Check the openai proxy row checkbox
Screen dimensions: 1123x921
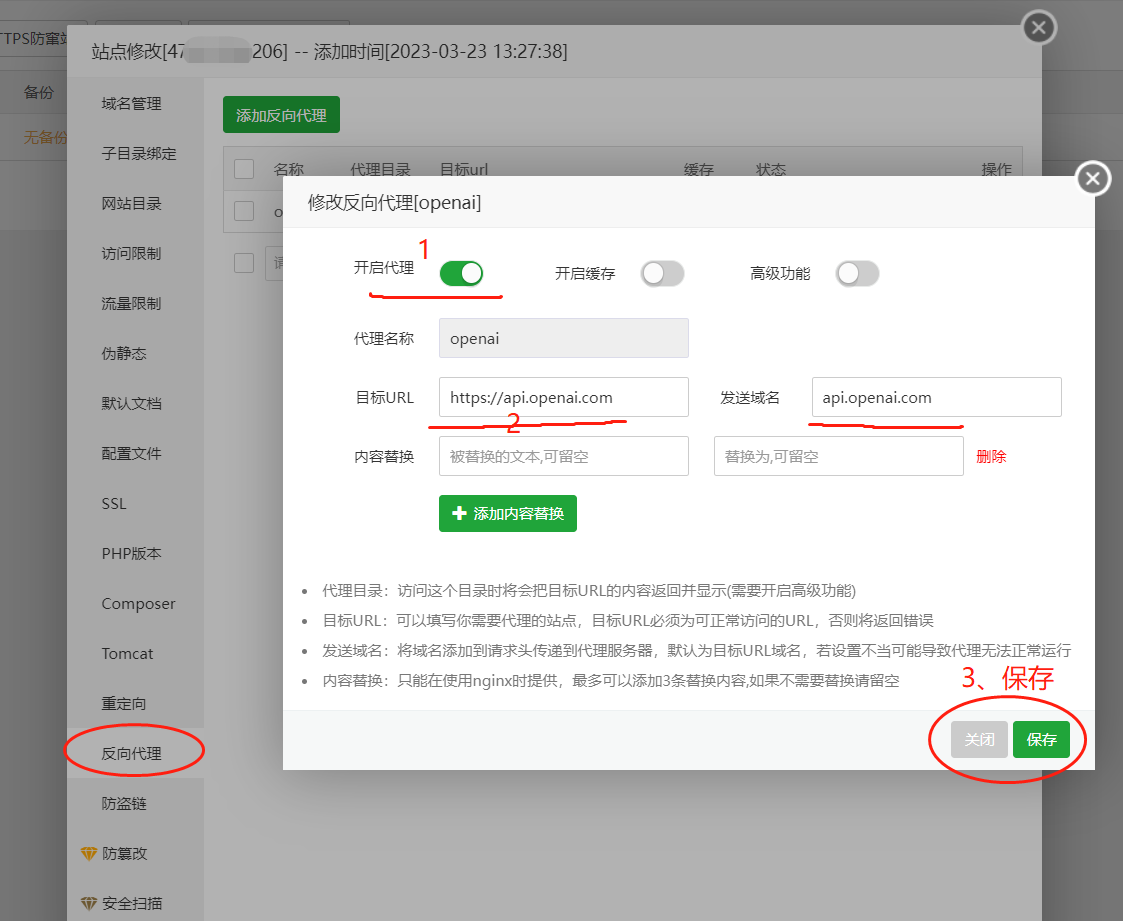244,211
